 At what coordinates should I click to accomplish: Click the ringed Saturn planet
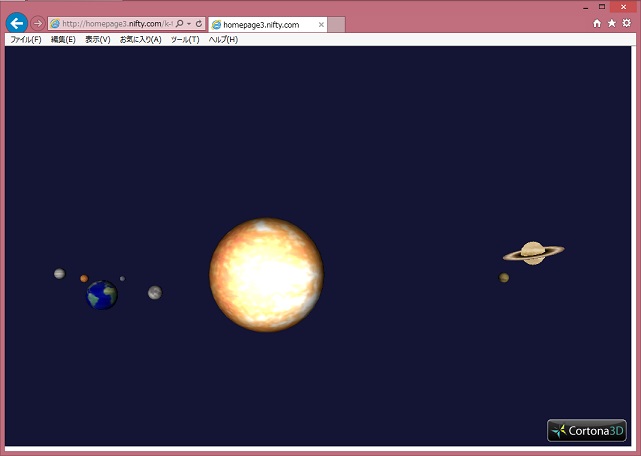[x=533, y=253]
